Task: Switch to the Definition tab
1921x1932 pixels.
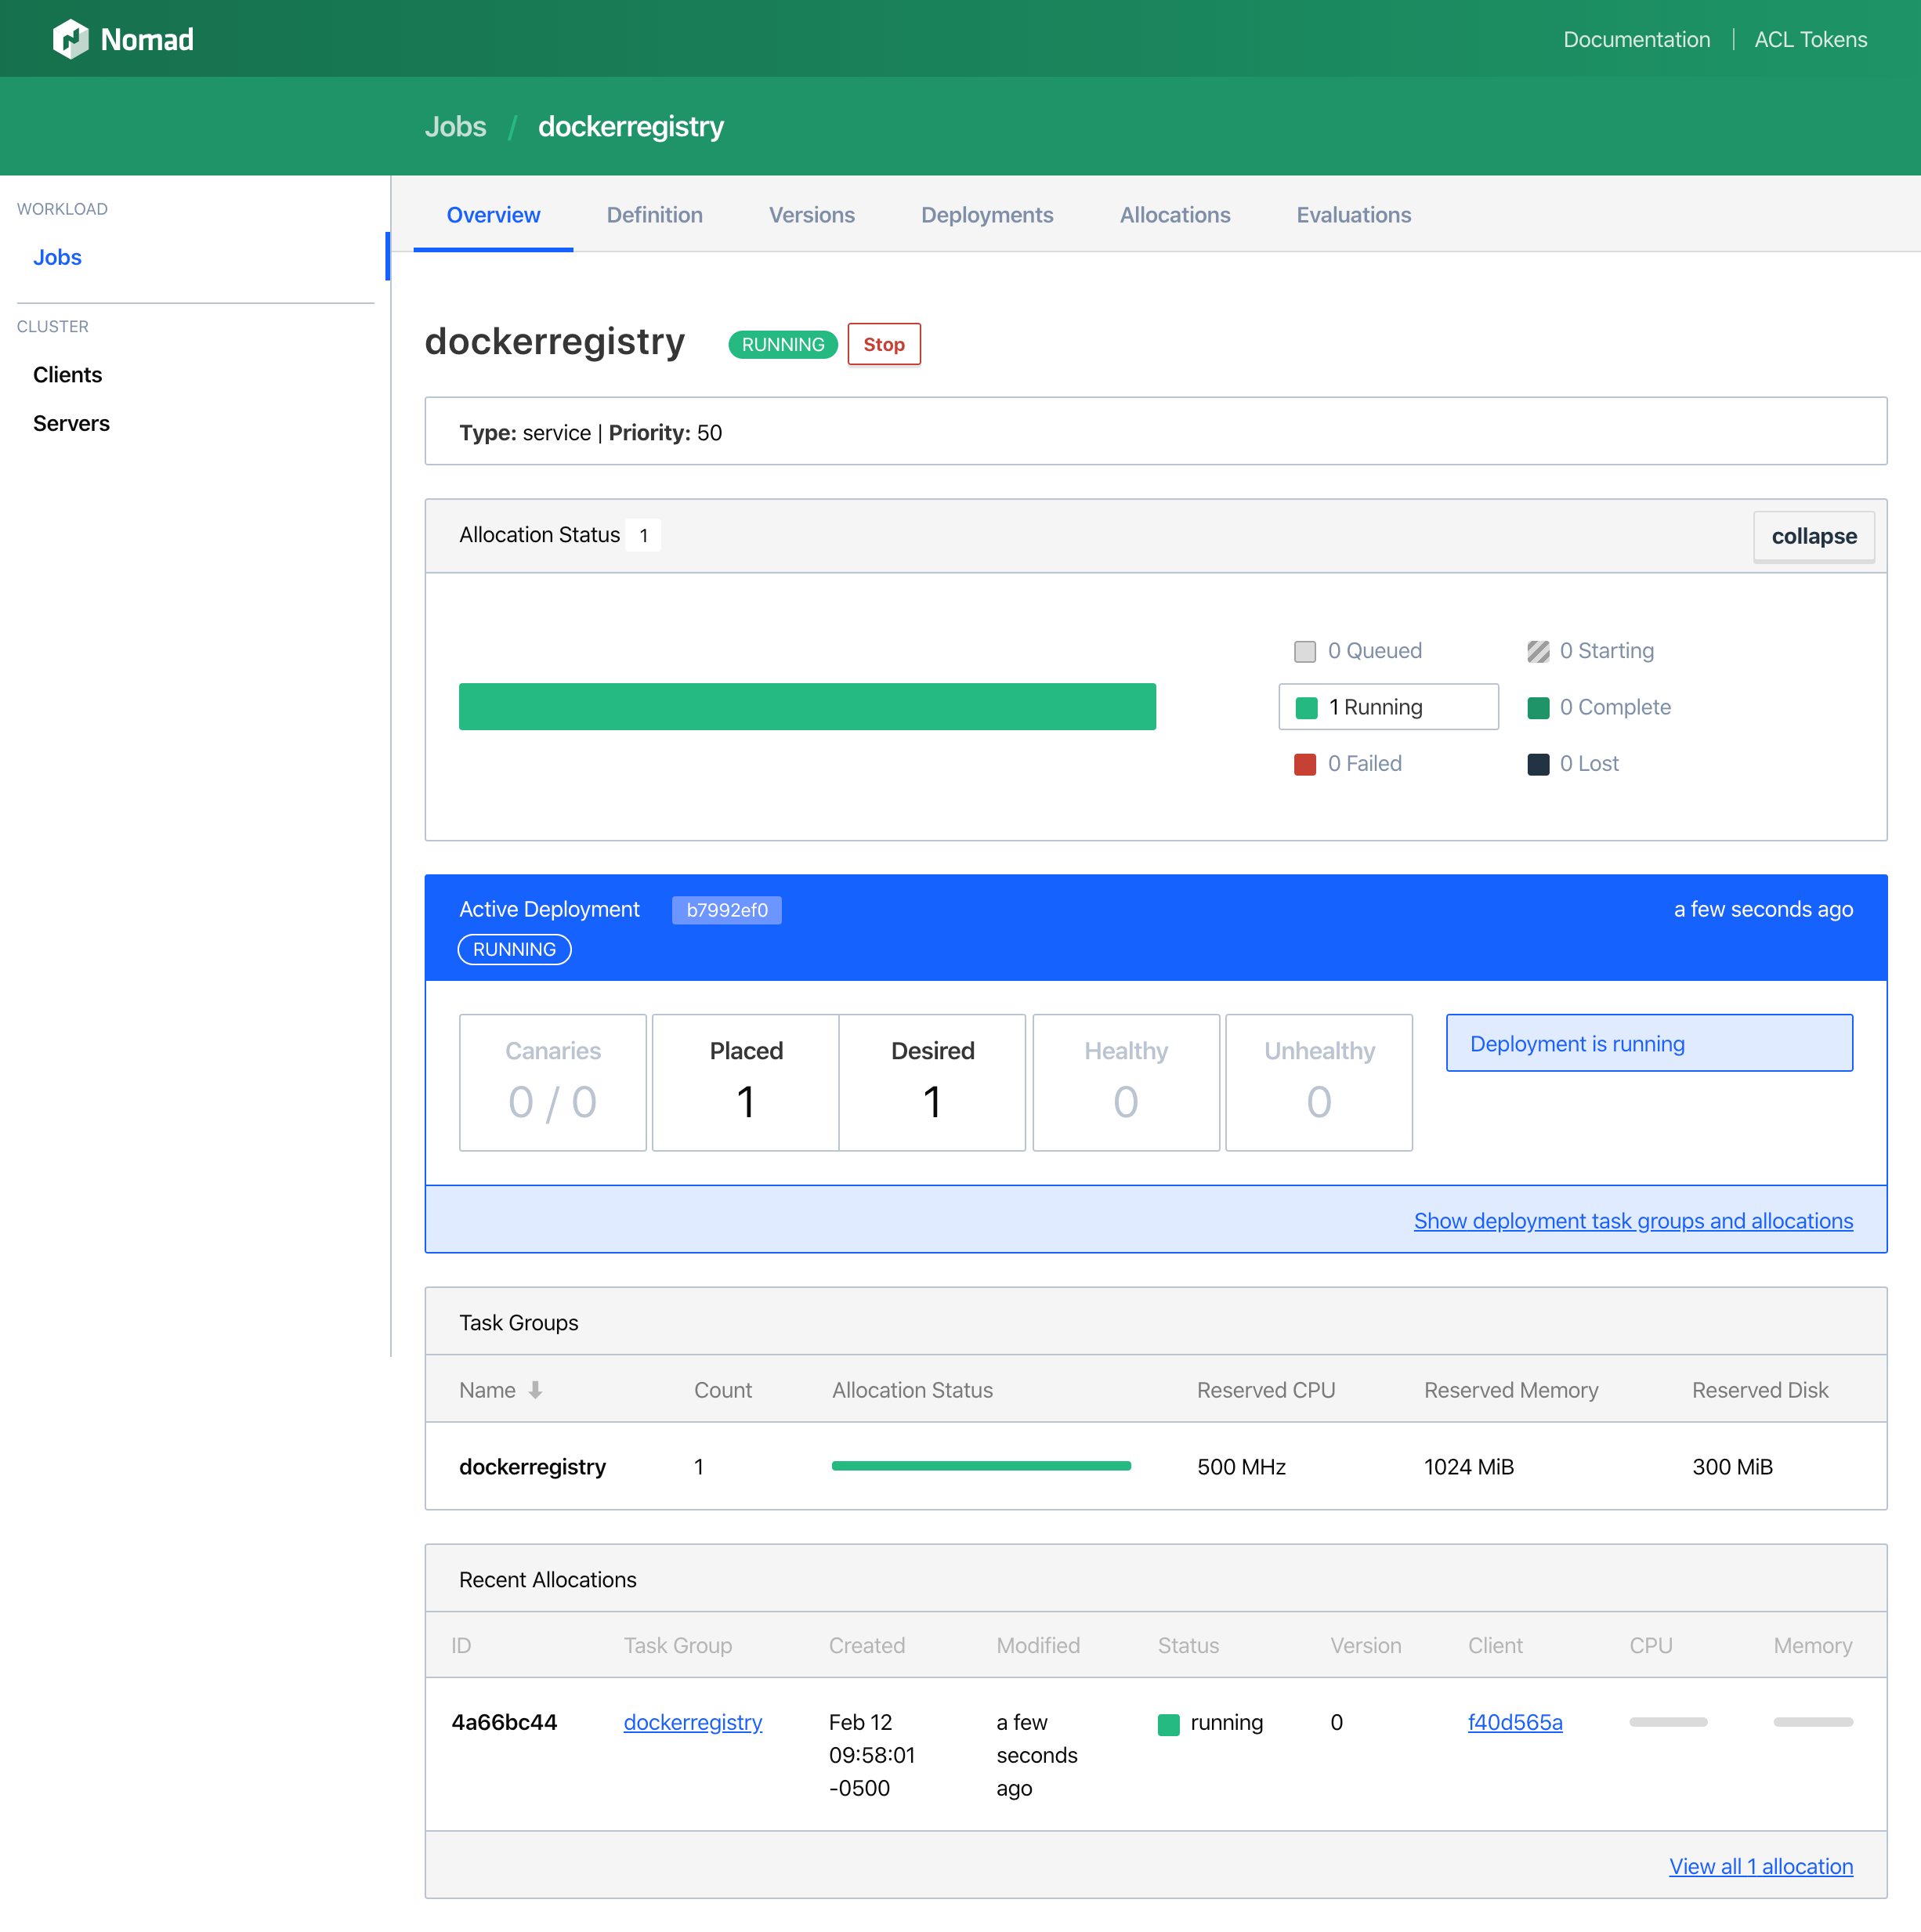Action: (655, 215)
